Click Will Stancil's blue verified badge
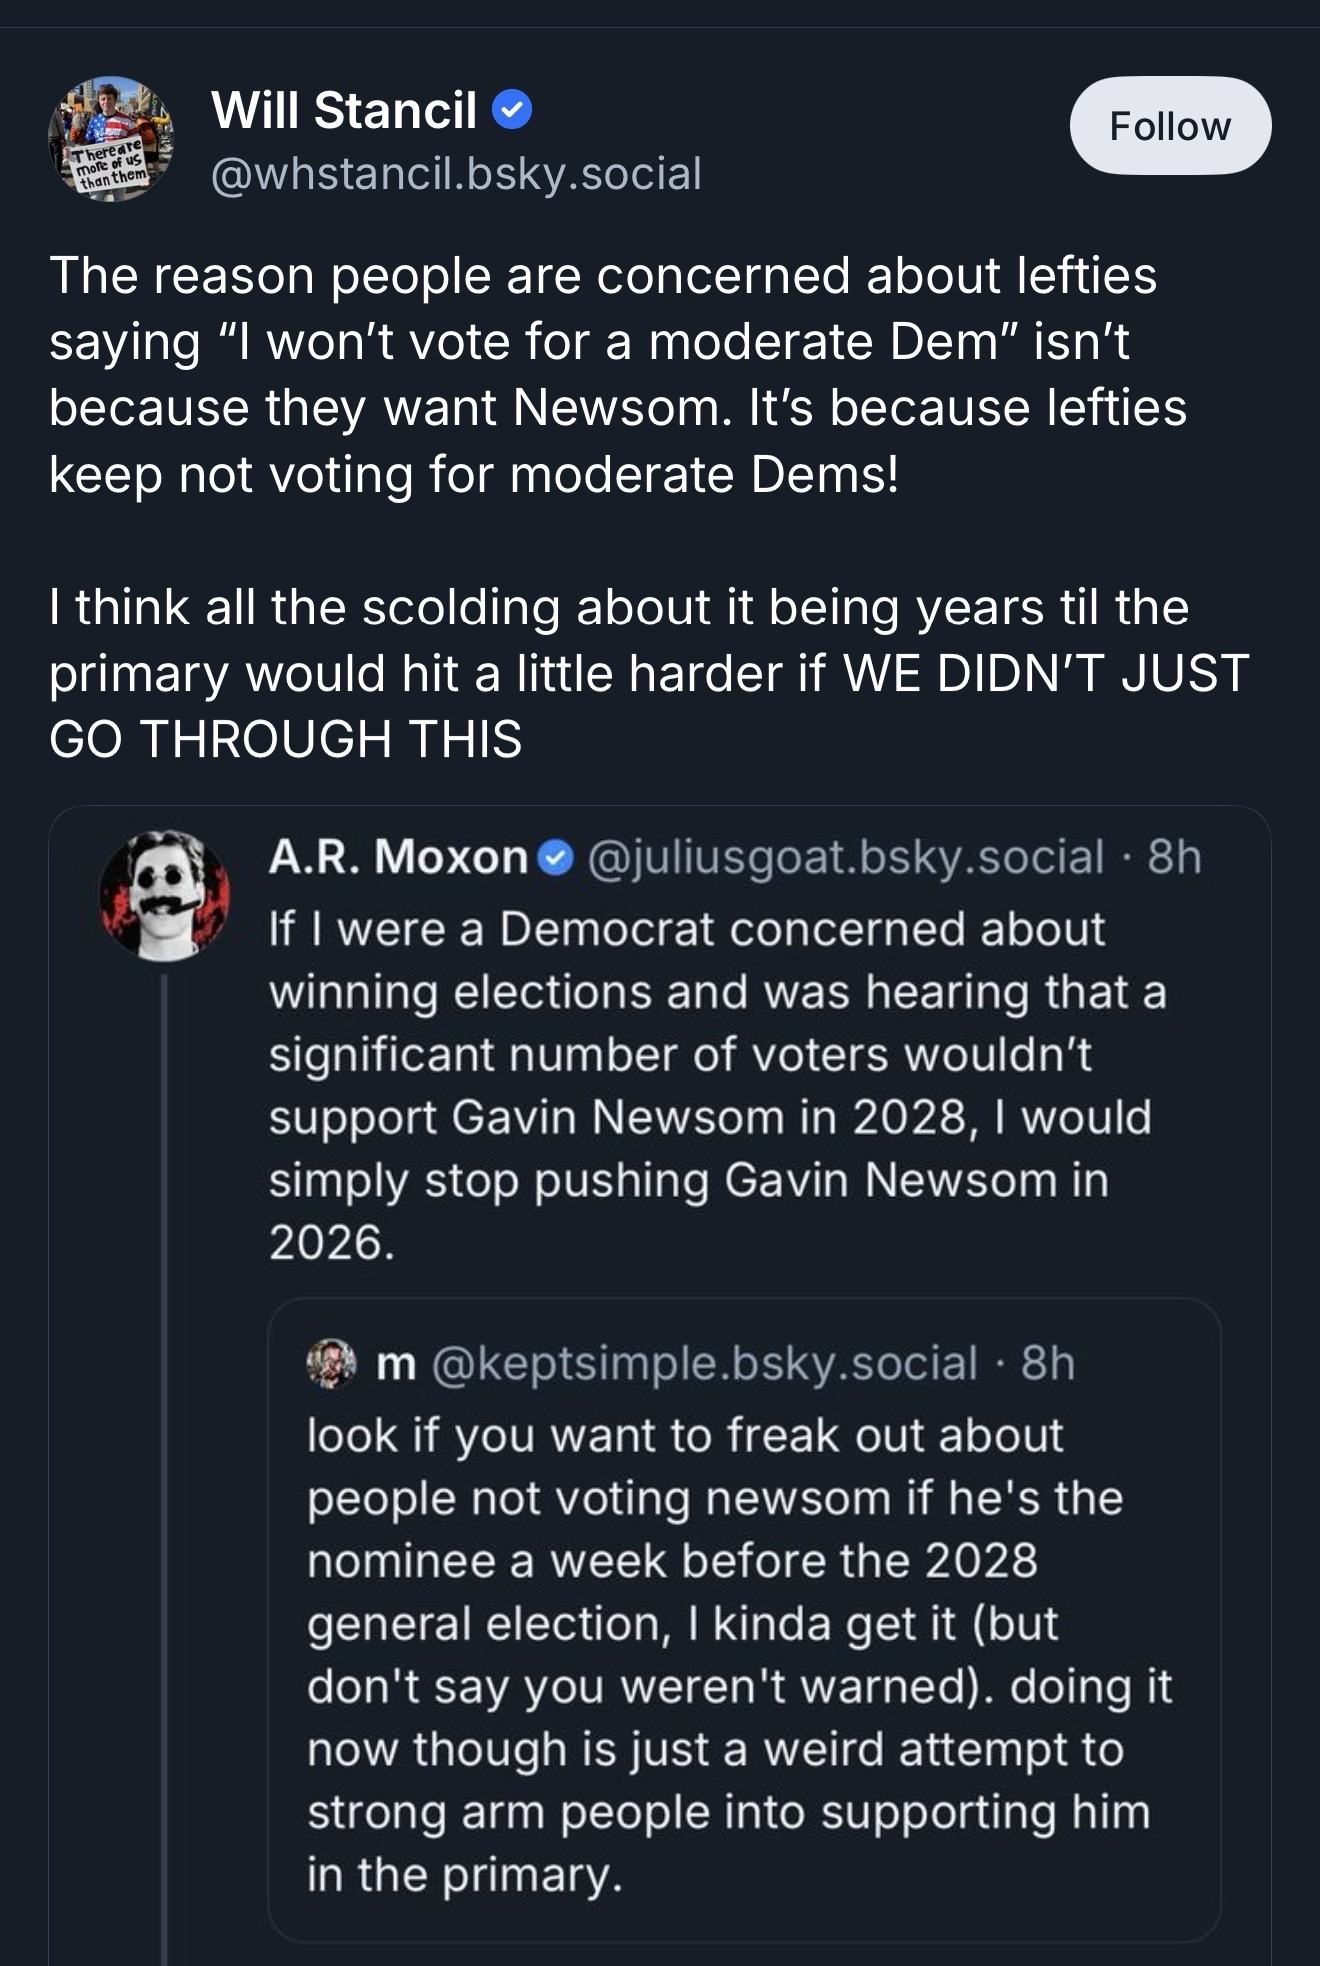 coord(512,110)
